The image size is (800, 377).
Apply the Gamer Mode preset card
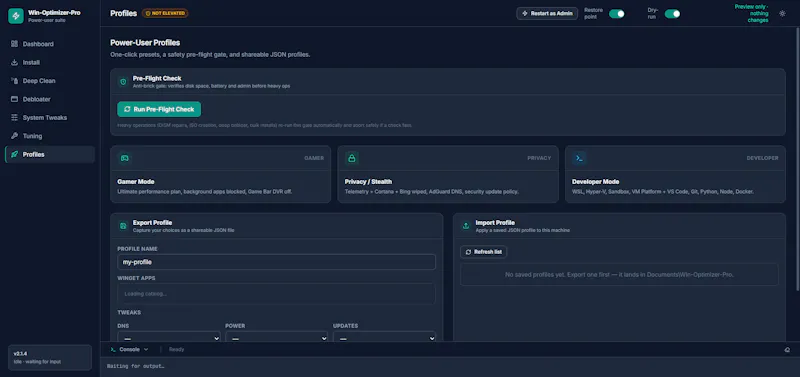pos(220,174)
